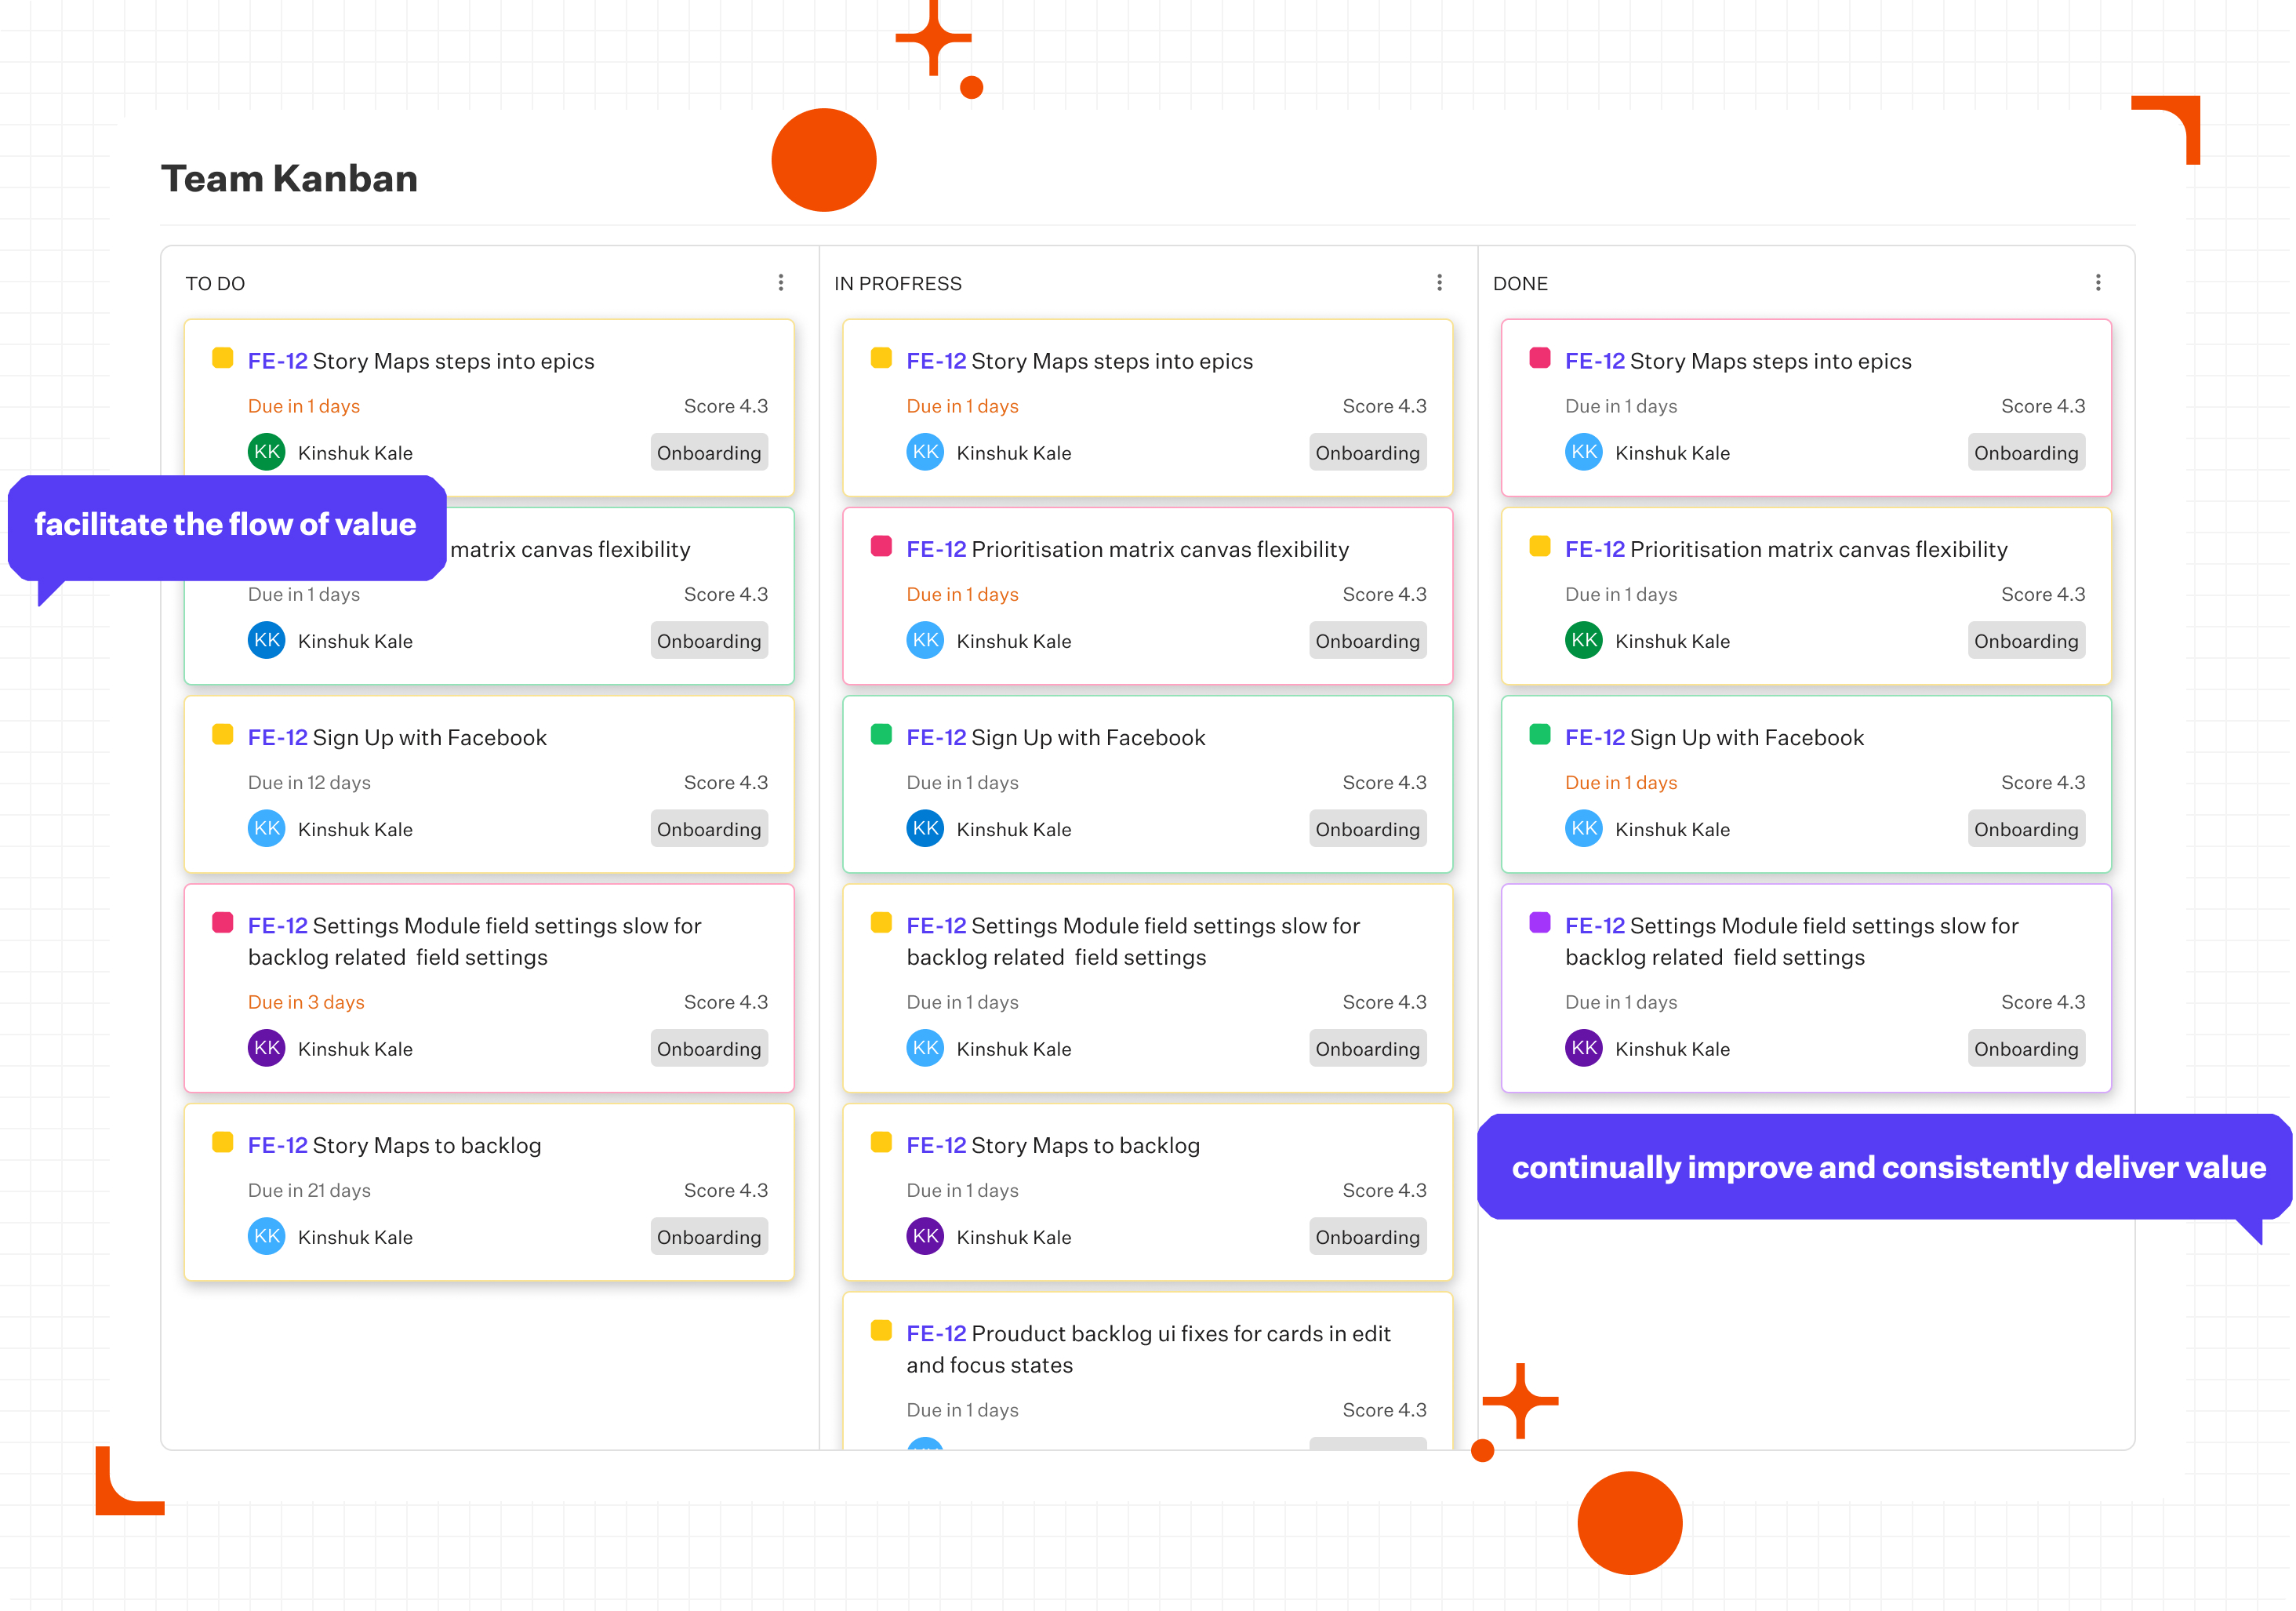
Task: Click the facilitate the flow of value bubble
Action: [x=225, y=524]
